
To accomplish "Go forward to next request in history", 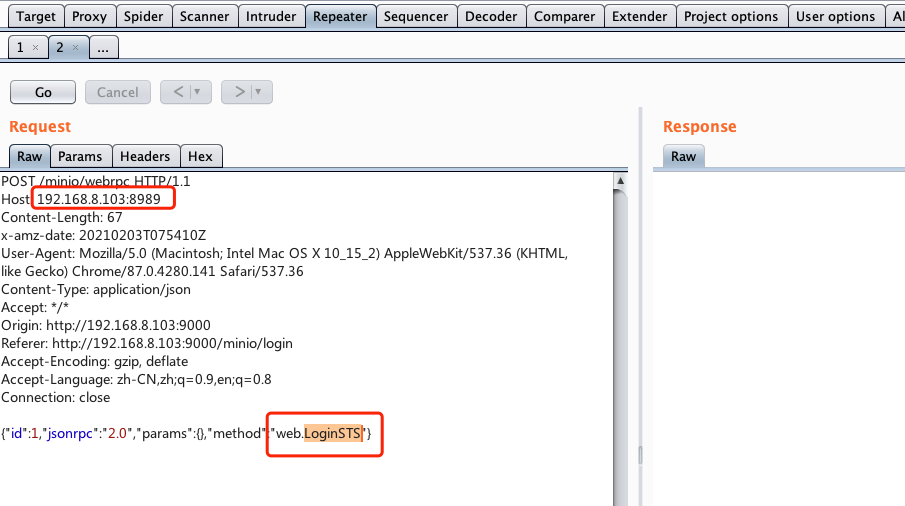I will pyautogui.click(x=239, y=92).
